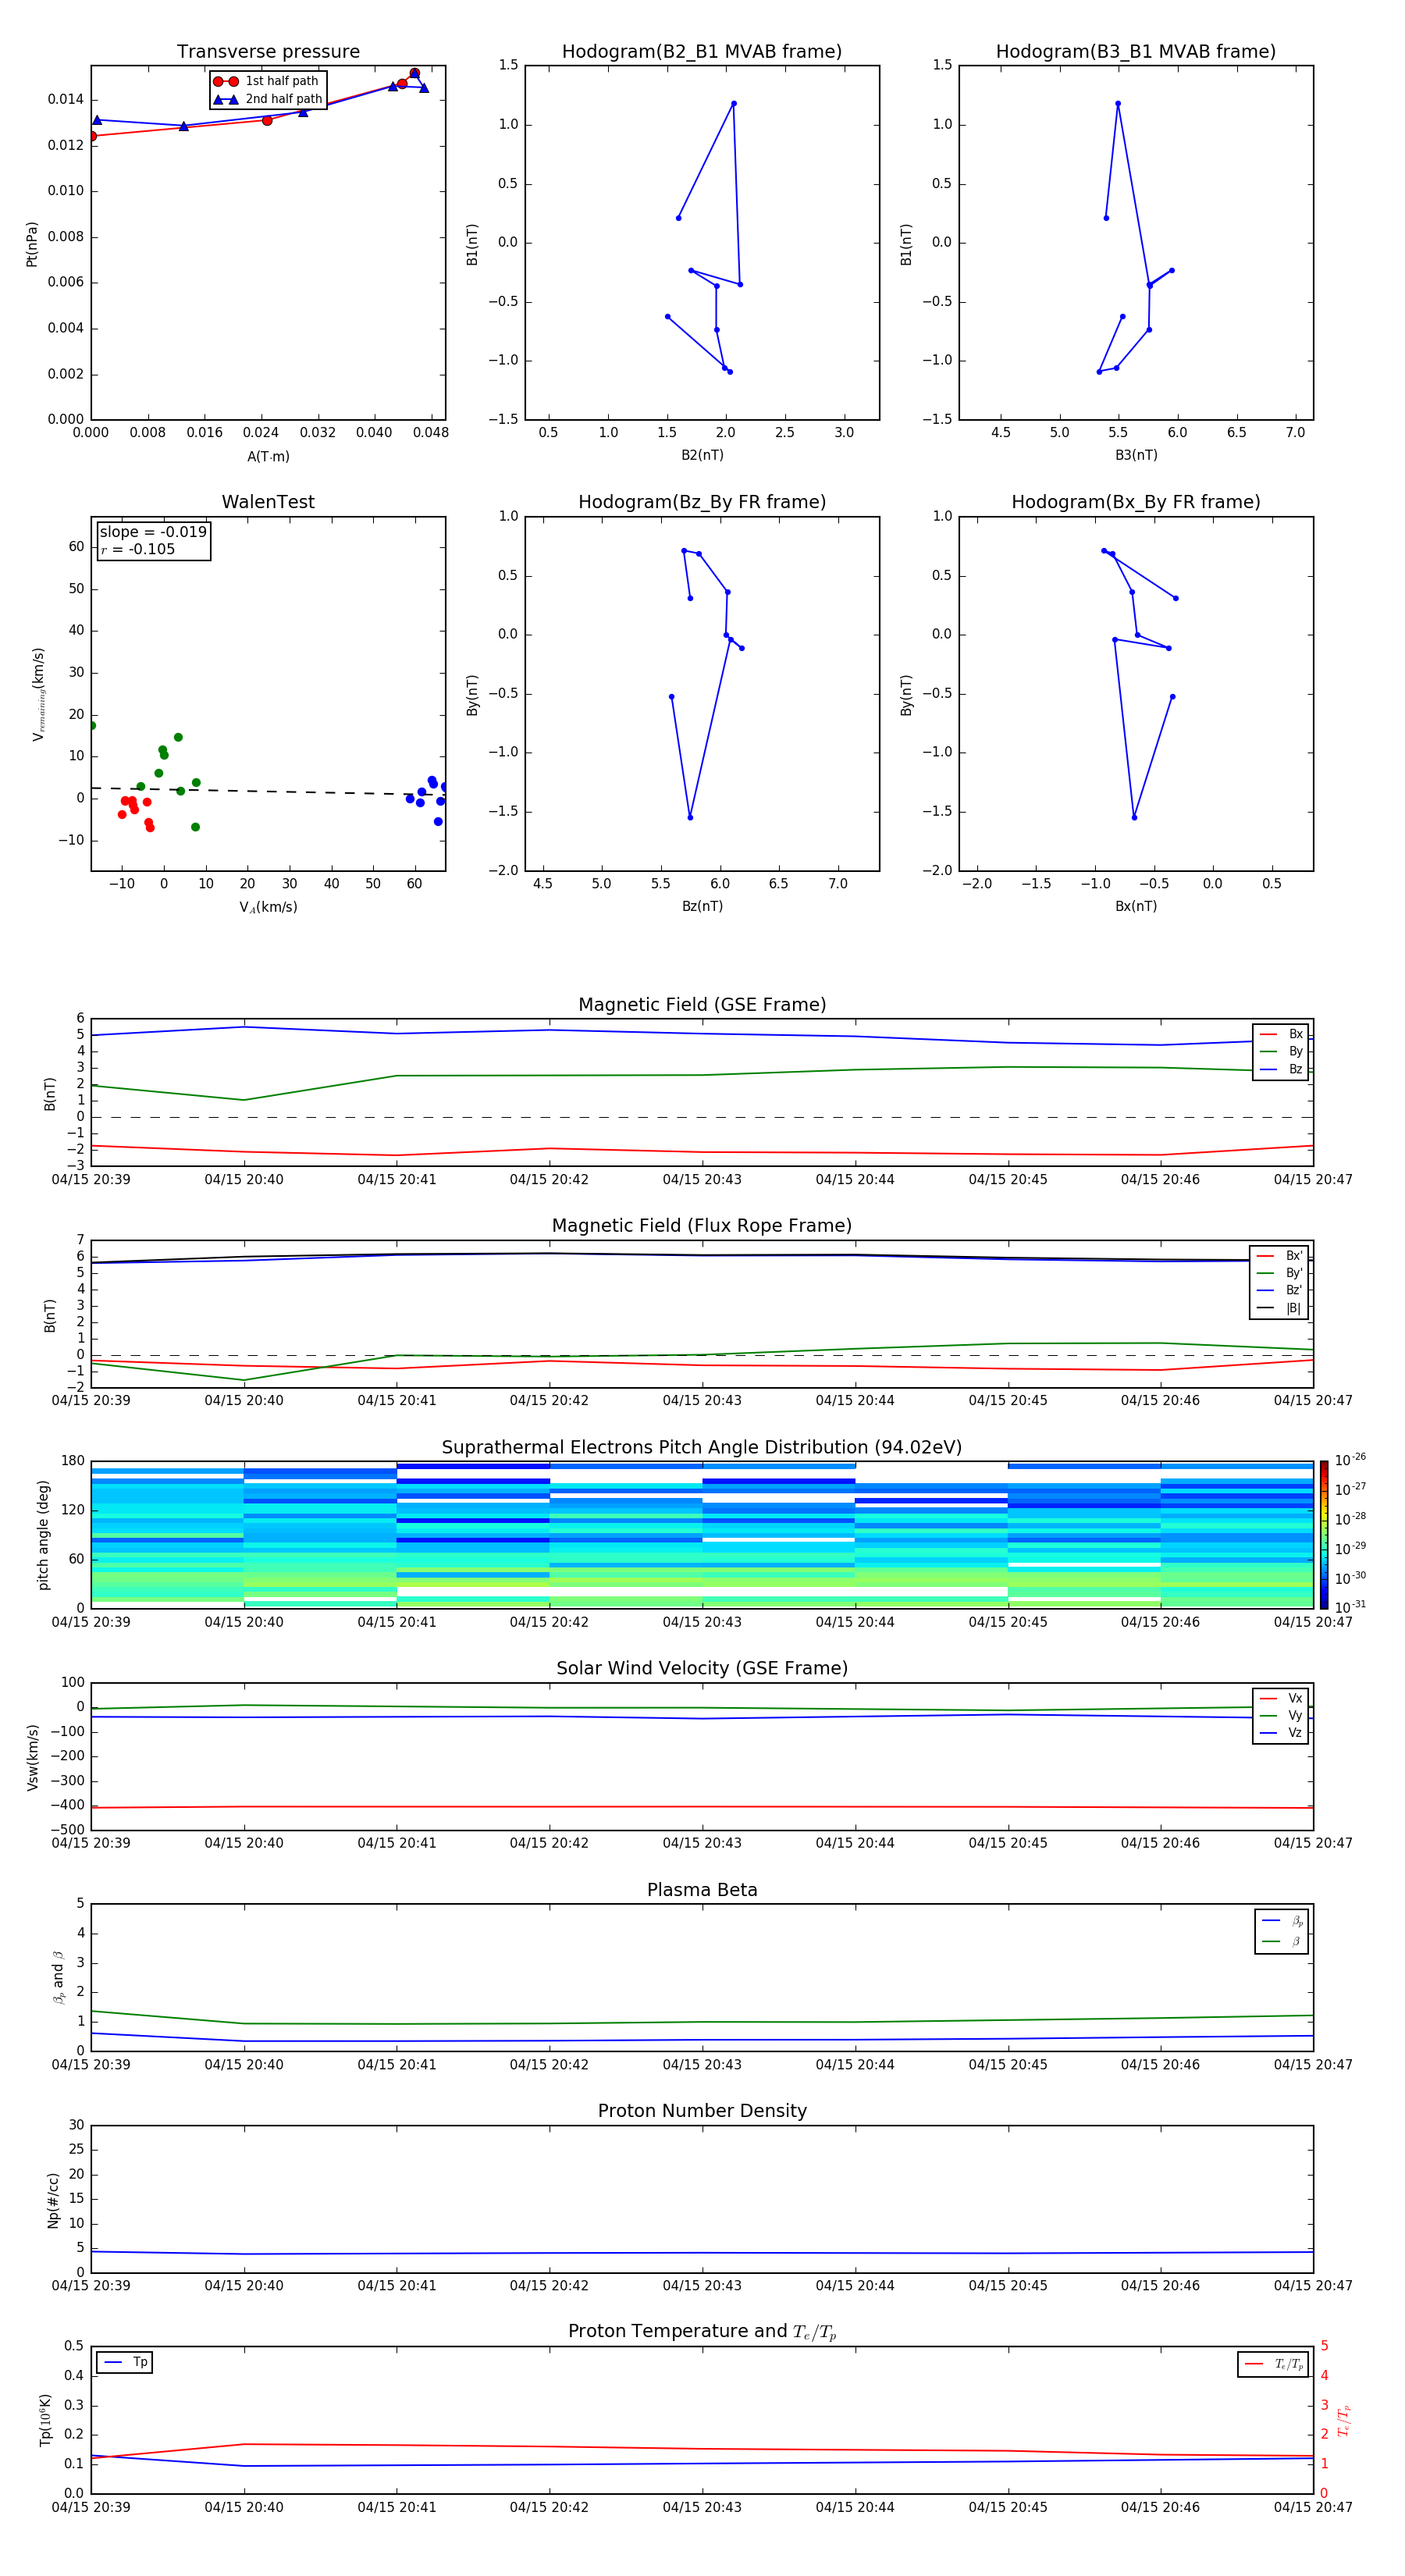Click the B2(nT) x-axis label
Viewport: 1405px width, 2576px height.
click(702, 455)
